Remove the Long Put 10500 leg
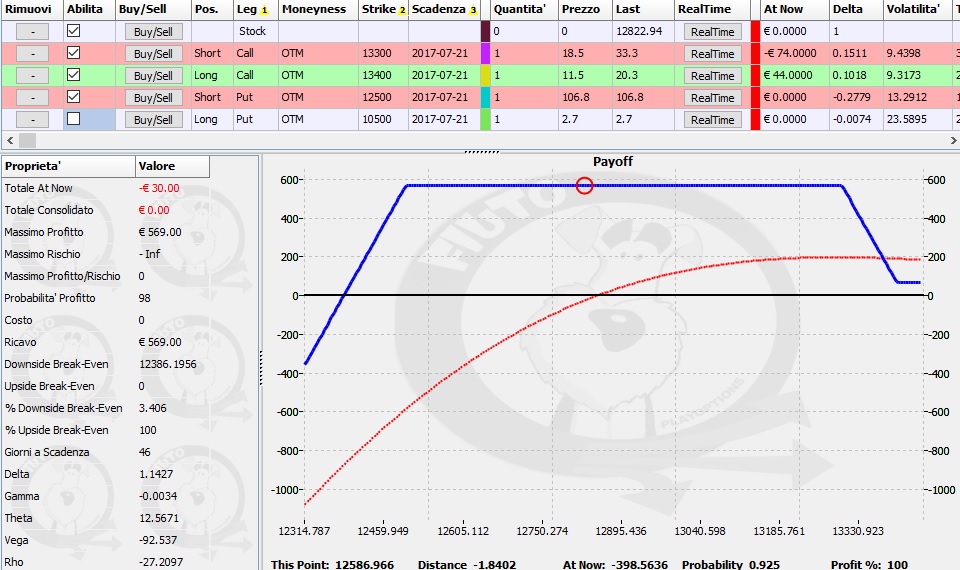The height and width of the screenshot is (570, 960). click(32, 120)
